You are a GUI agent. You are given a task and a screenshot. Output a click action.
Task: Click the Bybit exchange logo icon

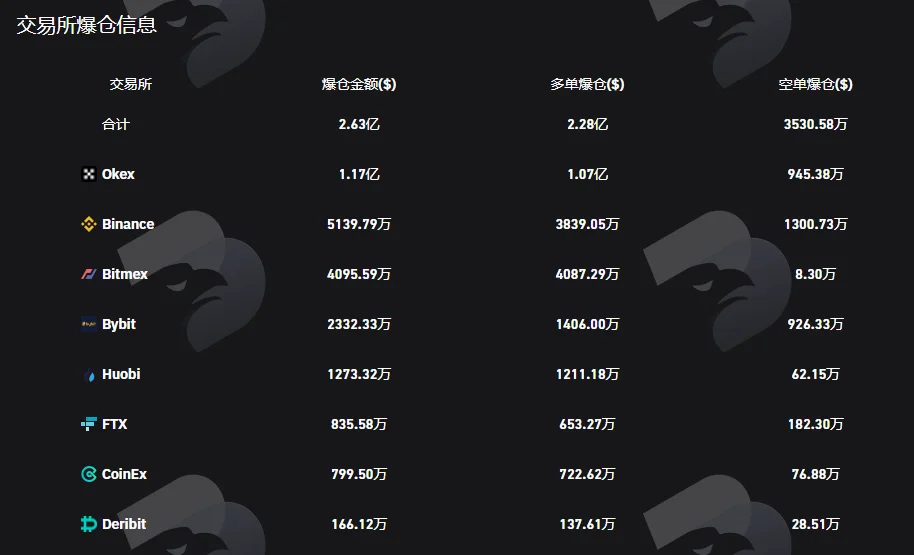[89, 324]
